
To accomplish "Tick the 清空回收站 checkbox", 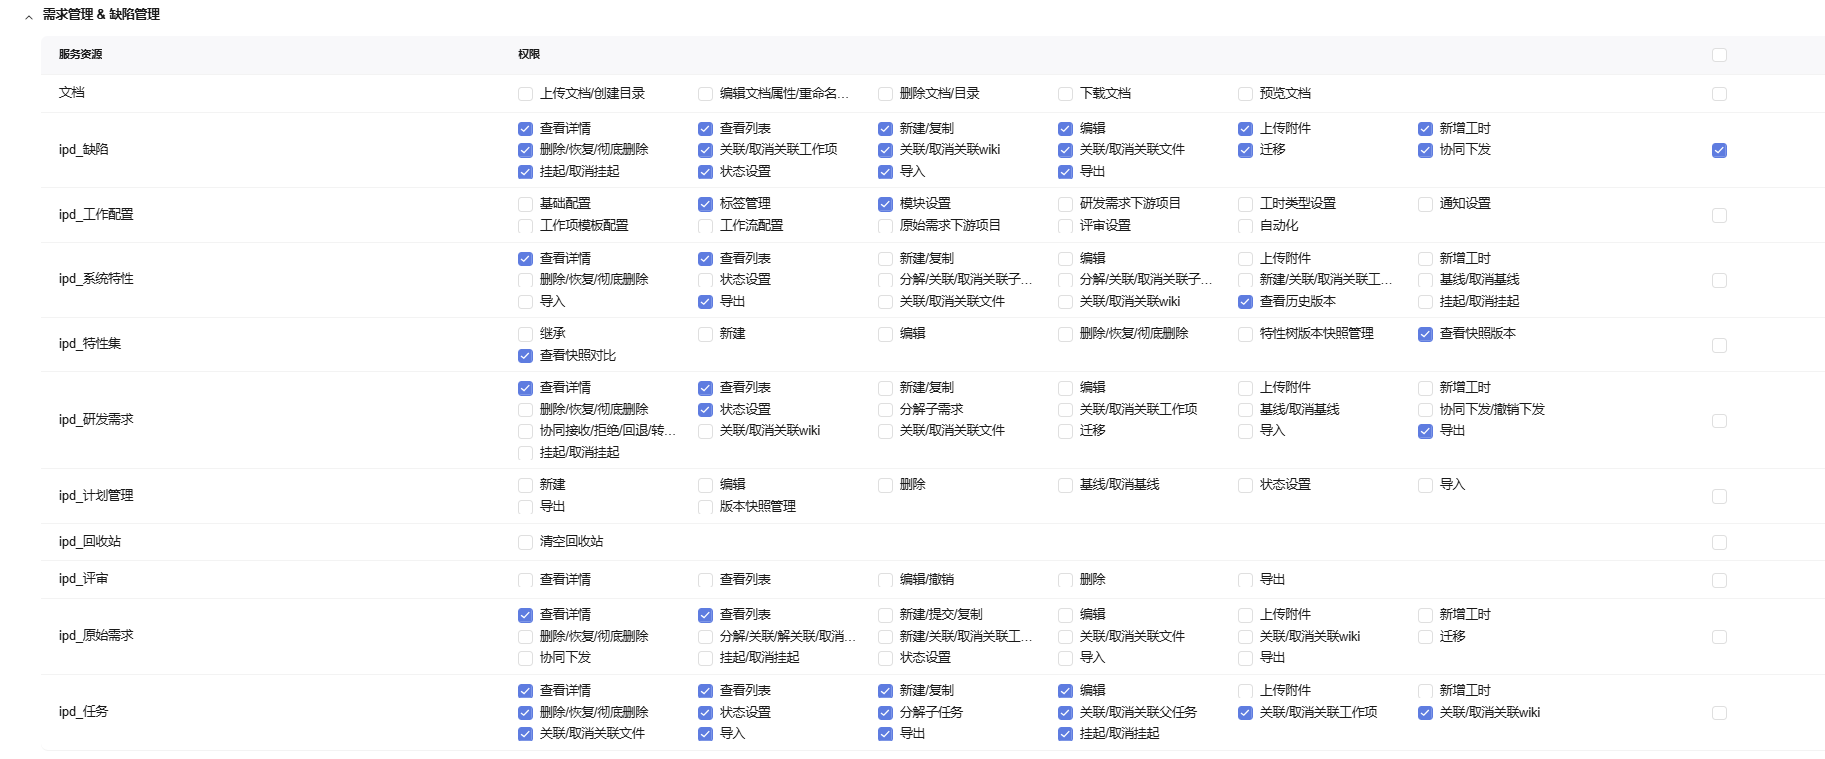I will click(x=525, y=542).
